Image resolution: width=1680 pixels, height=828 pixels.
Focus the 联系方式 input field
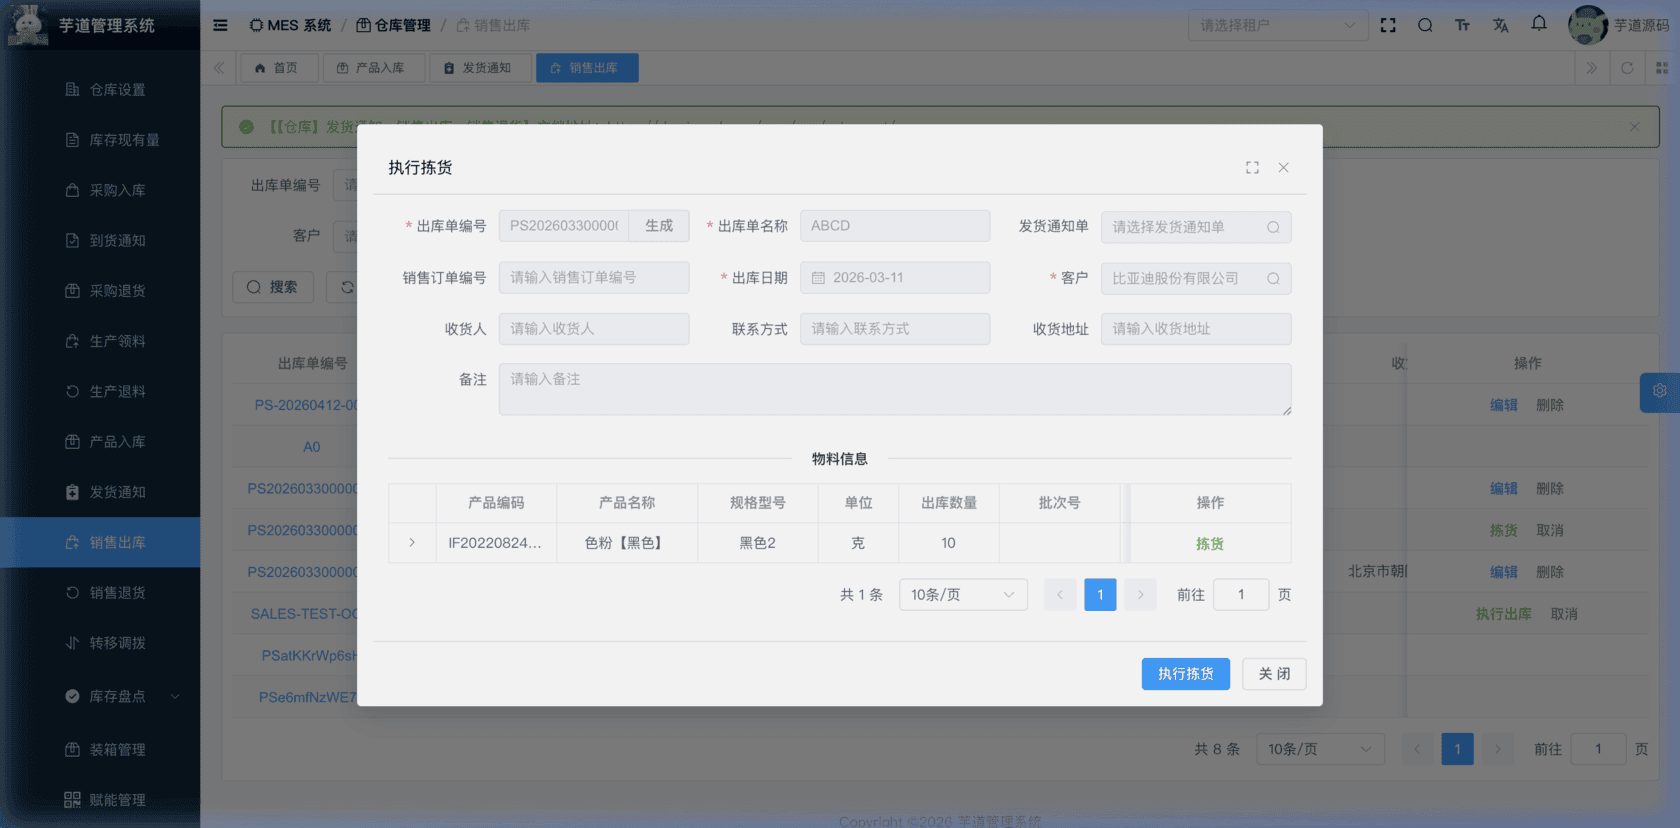(895, 329)
